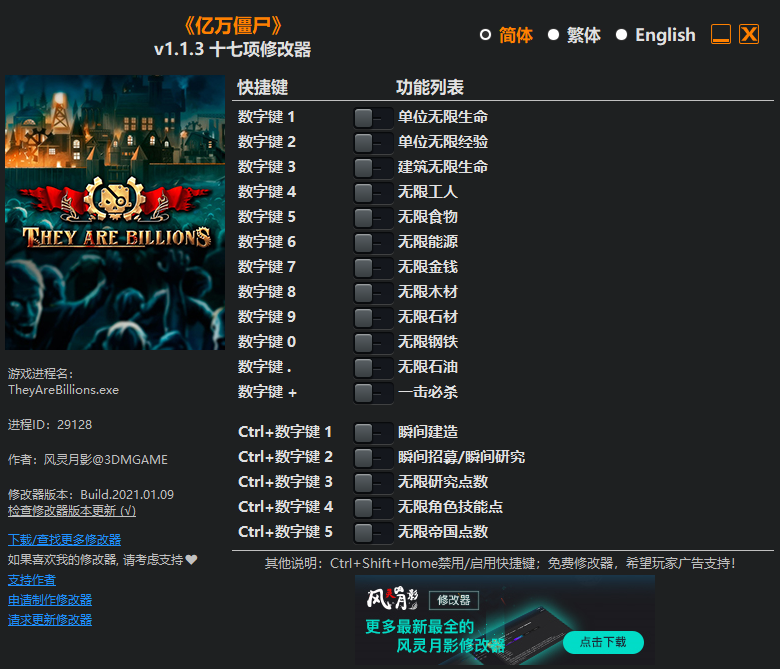Click 修改器 label in ad banner

pyautogui.click(x=454, y=600)
